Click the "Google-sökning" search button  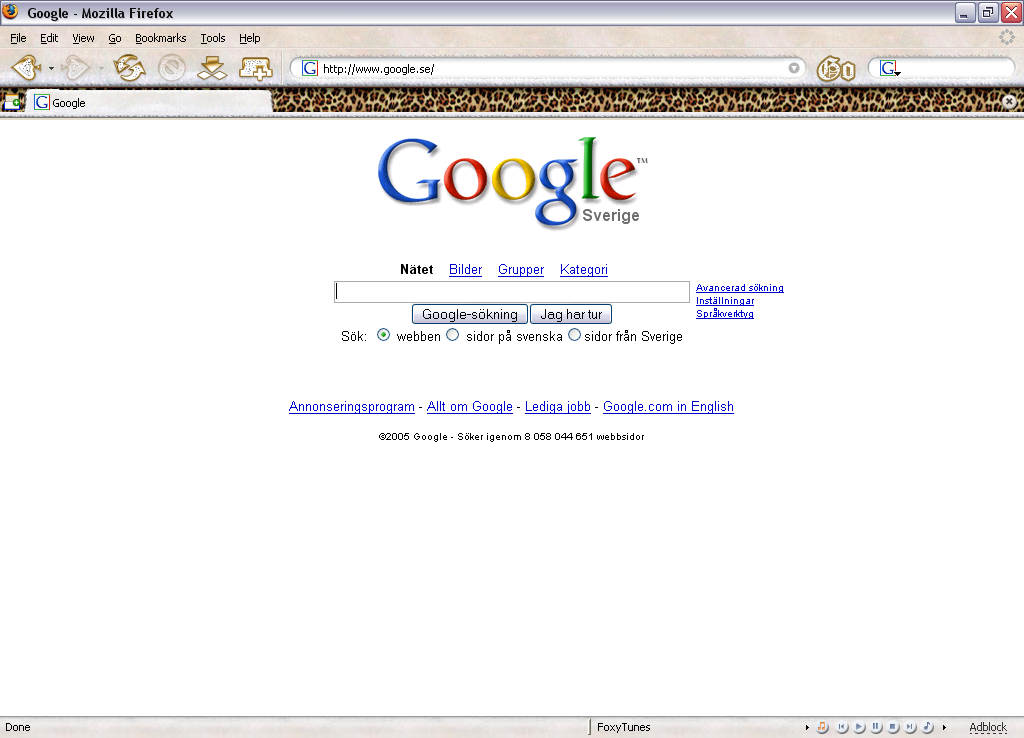[469, 314]
